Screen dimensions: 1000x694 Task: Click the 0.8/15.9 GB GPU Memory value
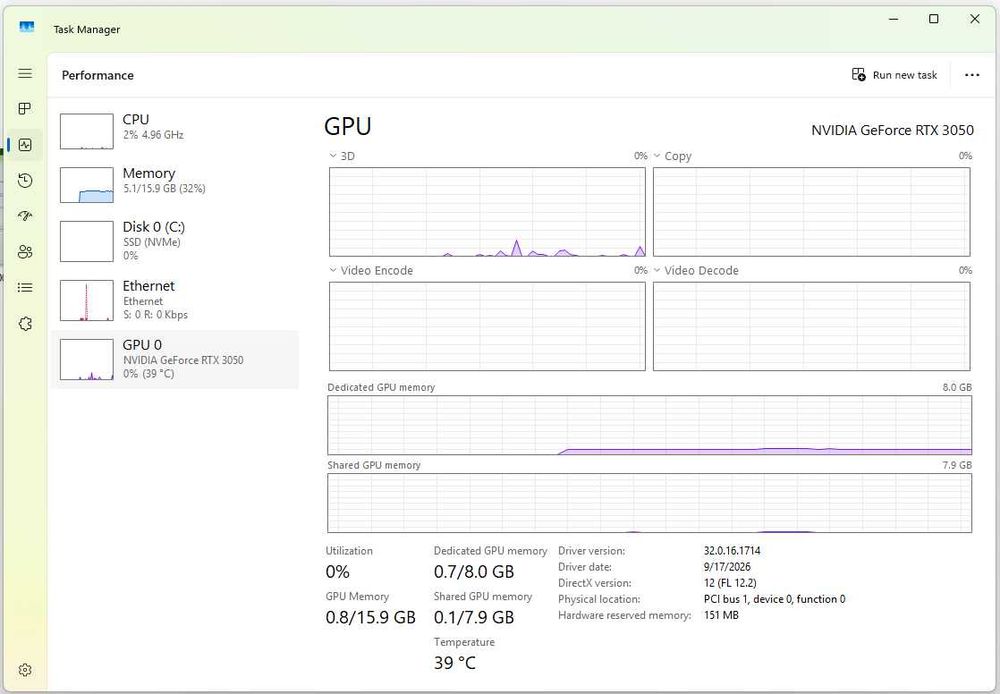coord(371,617)
